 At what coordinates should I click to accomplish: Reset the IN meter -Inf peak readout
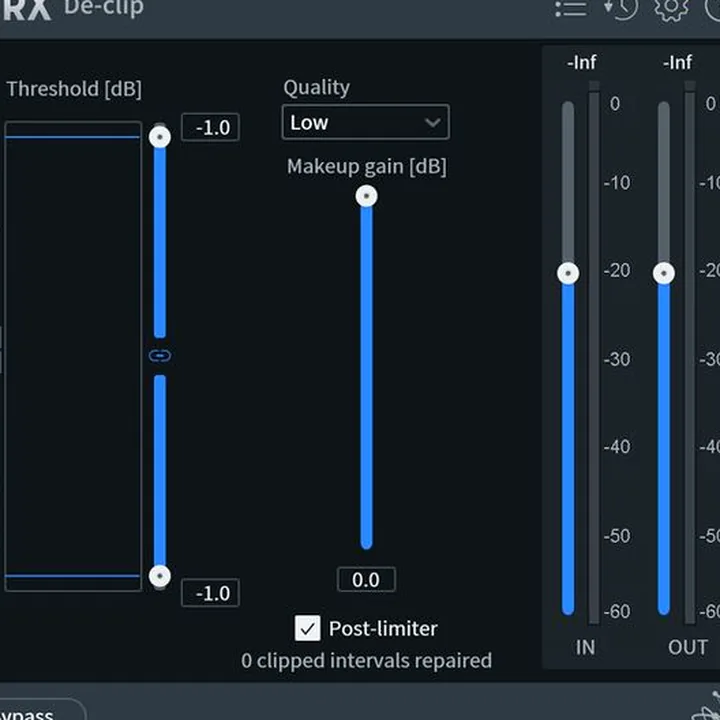coord(581,62)
